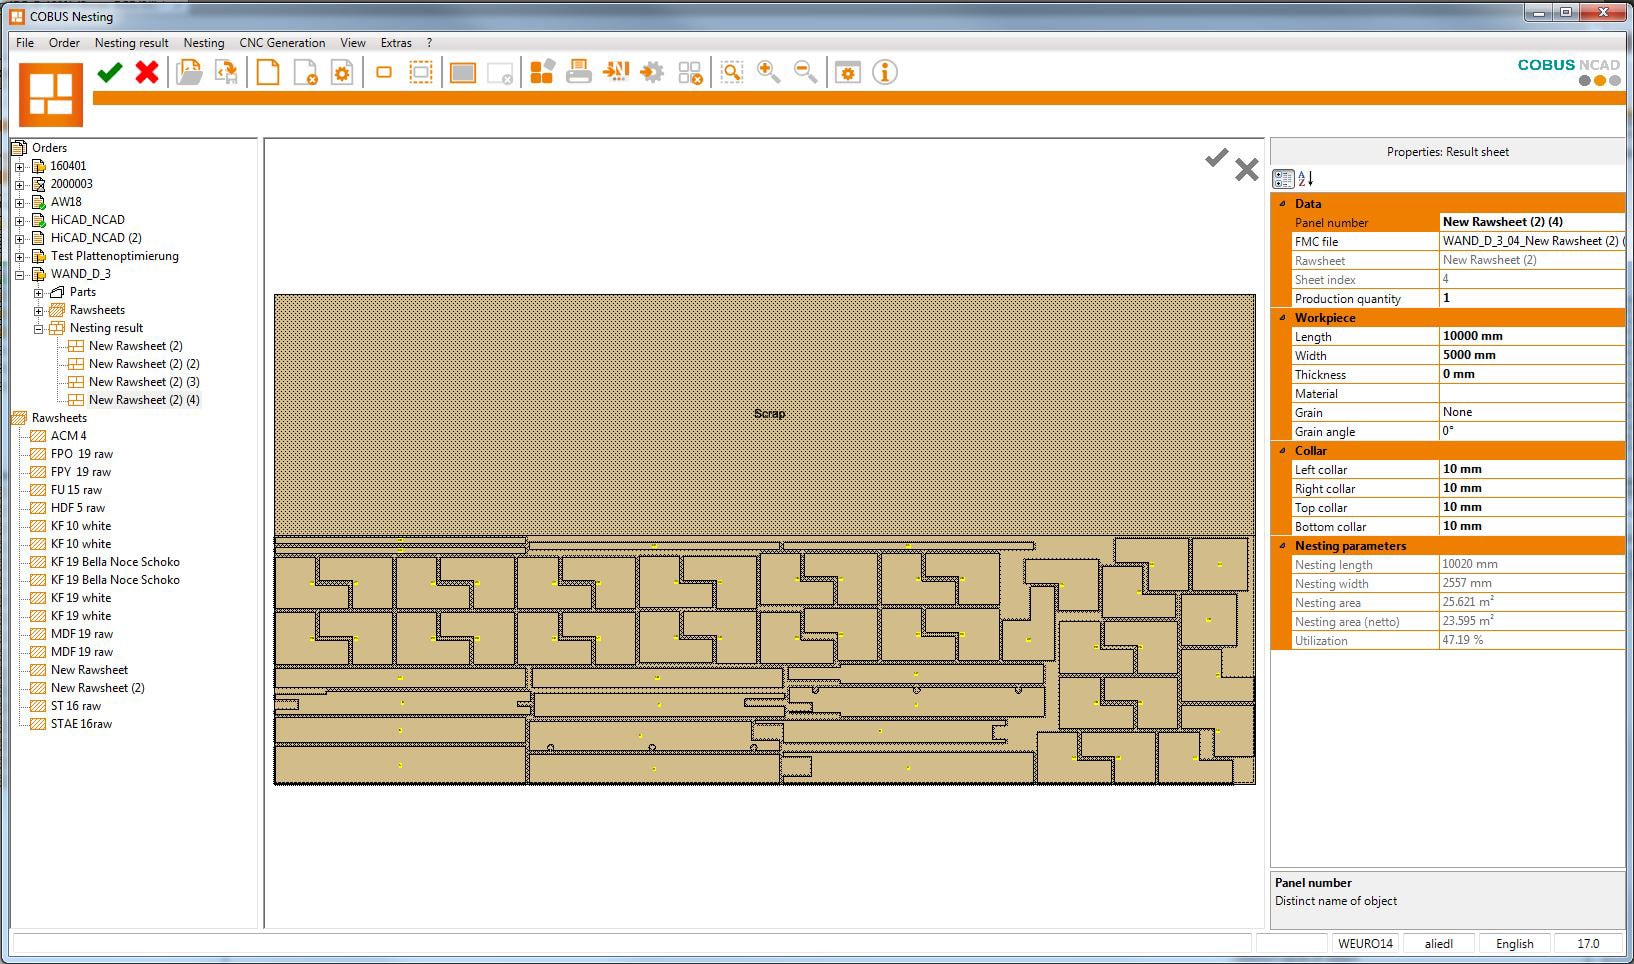Select KF 19 Bella Noce Schoko rawsheet
The height and width of the screenshot is (964, 1634).
click(x=115, y=562)
